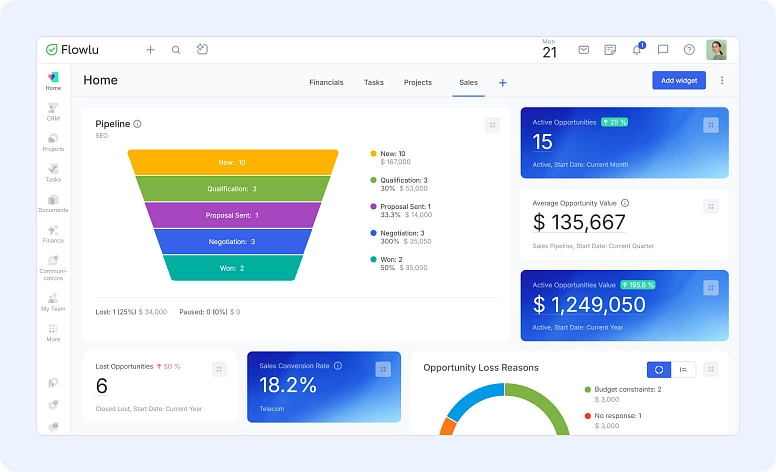Open Average Opportunity Value widget handle menu
The height and width of the screenshot is (472, 776).
click(x=711, y=206)
